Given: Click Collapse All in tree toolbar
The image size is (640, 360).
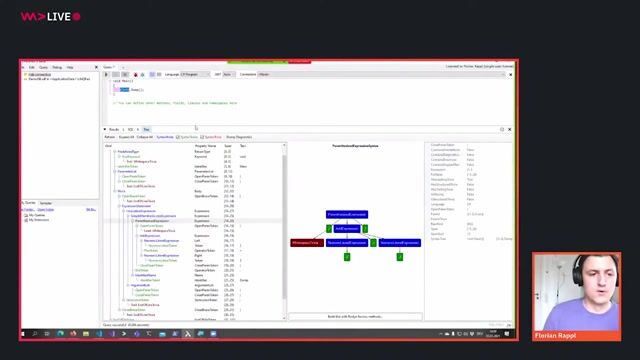Looking at the screenshot, I should tap(145, 137).
